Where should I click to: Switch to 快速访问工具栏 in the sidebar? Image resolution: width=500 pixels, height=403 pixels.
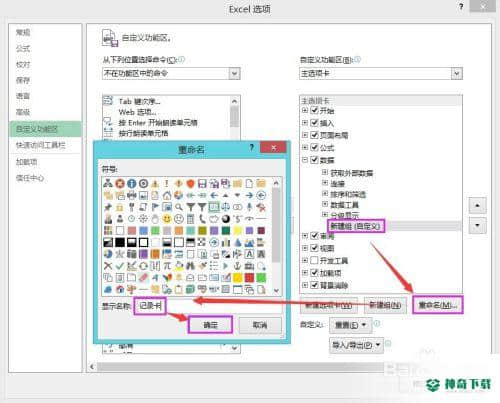pyautogui.click(x=40, y=145)
